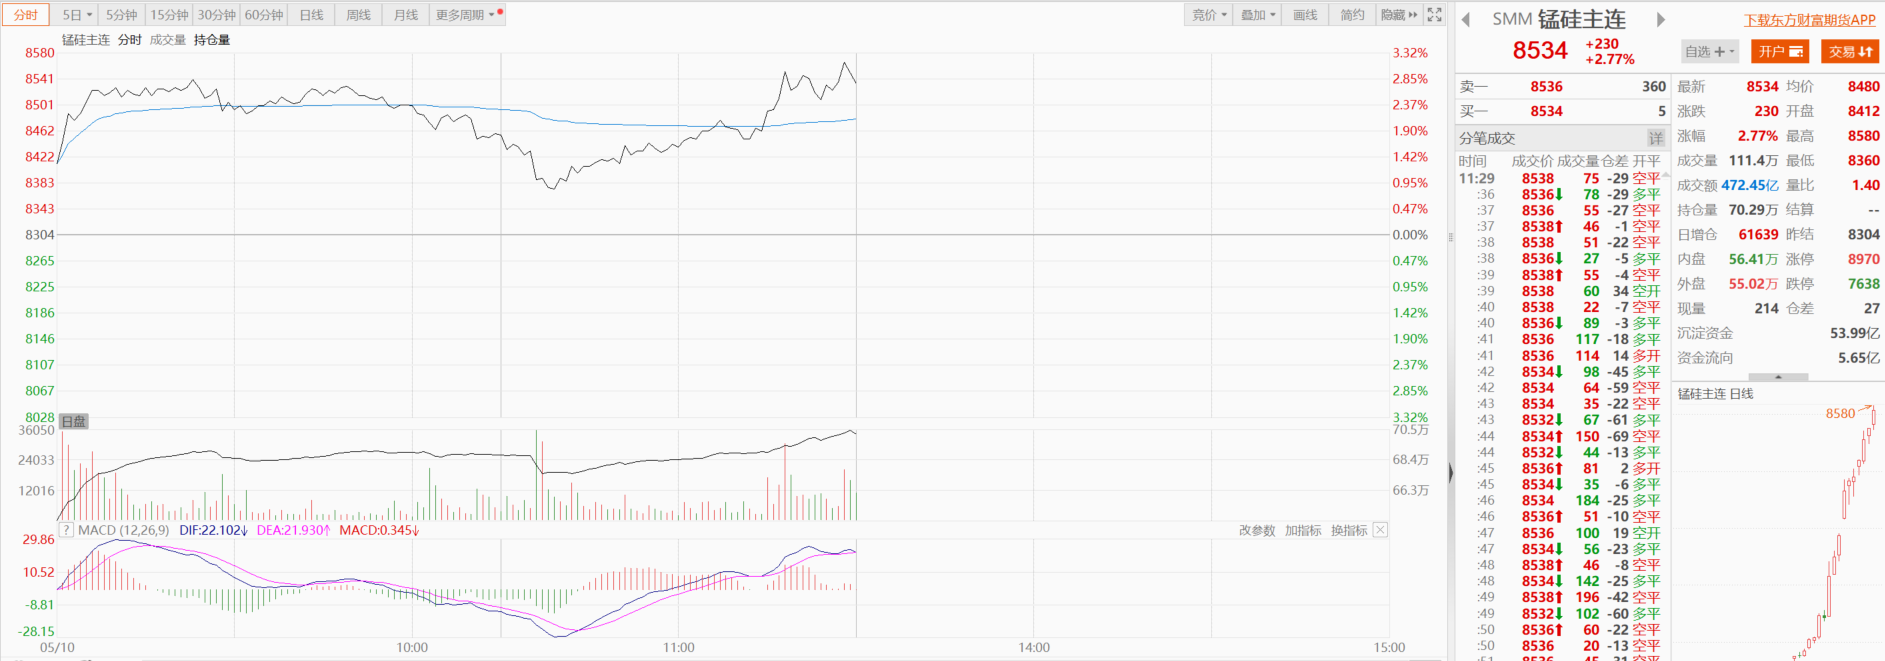Click the 卖一 price 8536

(x=1546, y=87)
